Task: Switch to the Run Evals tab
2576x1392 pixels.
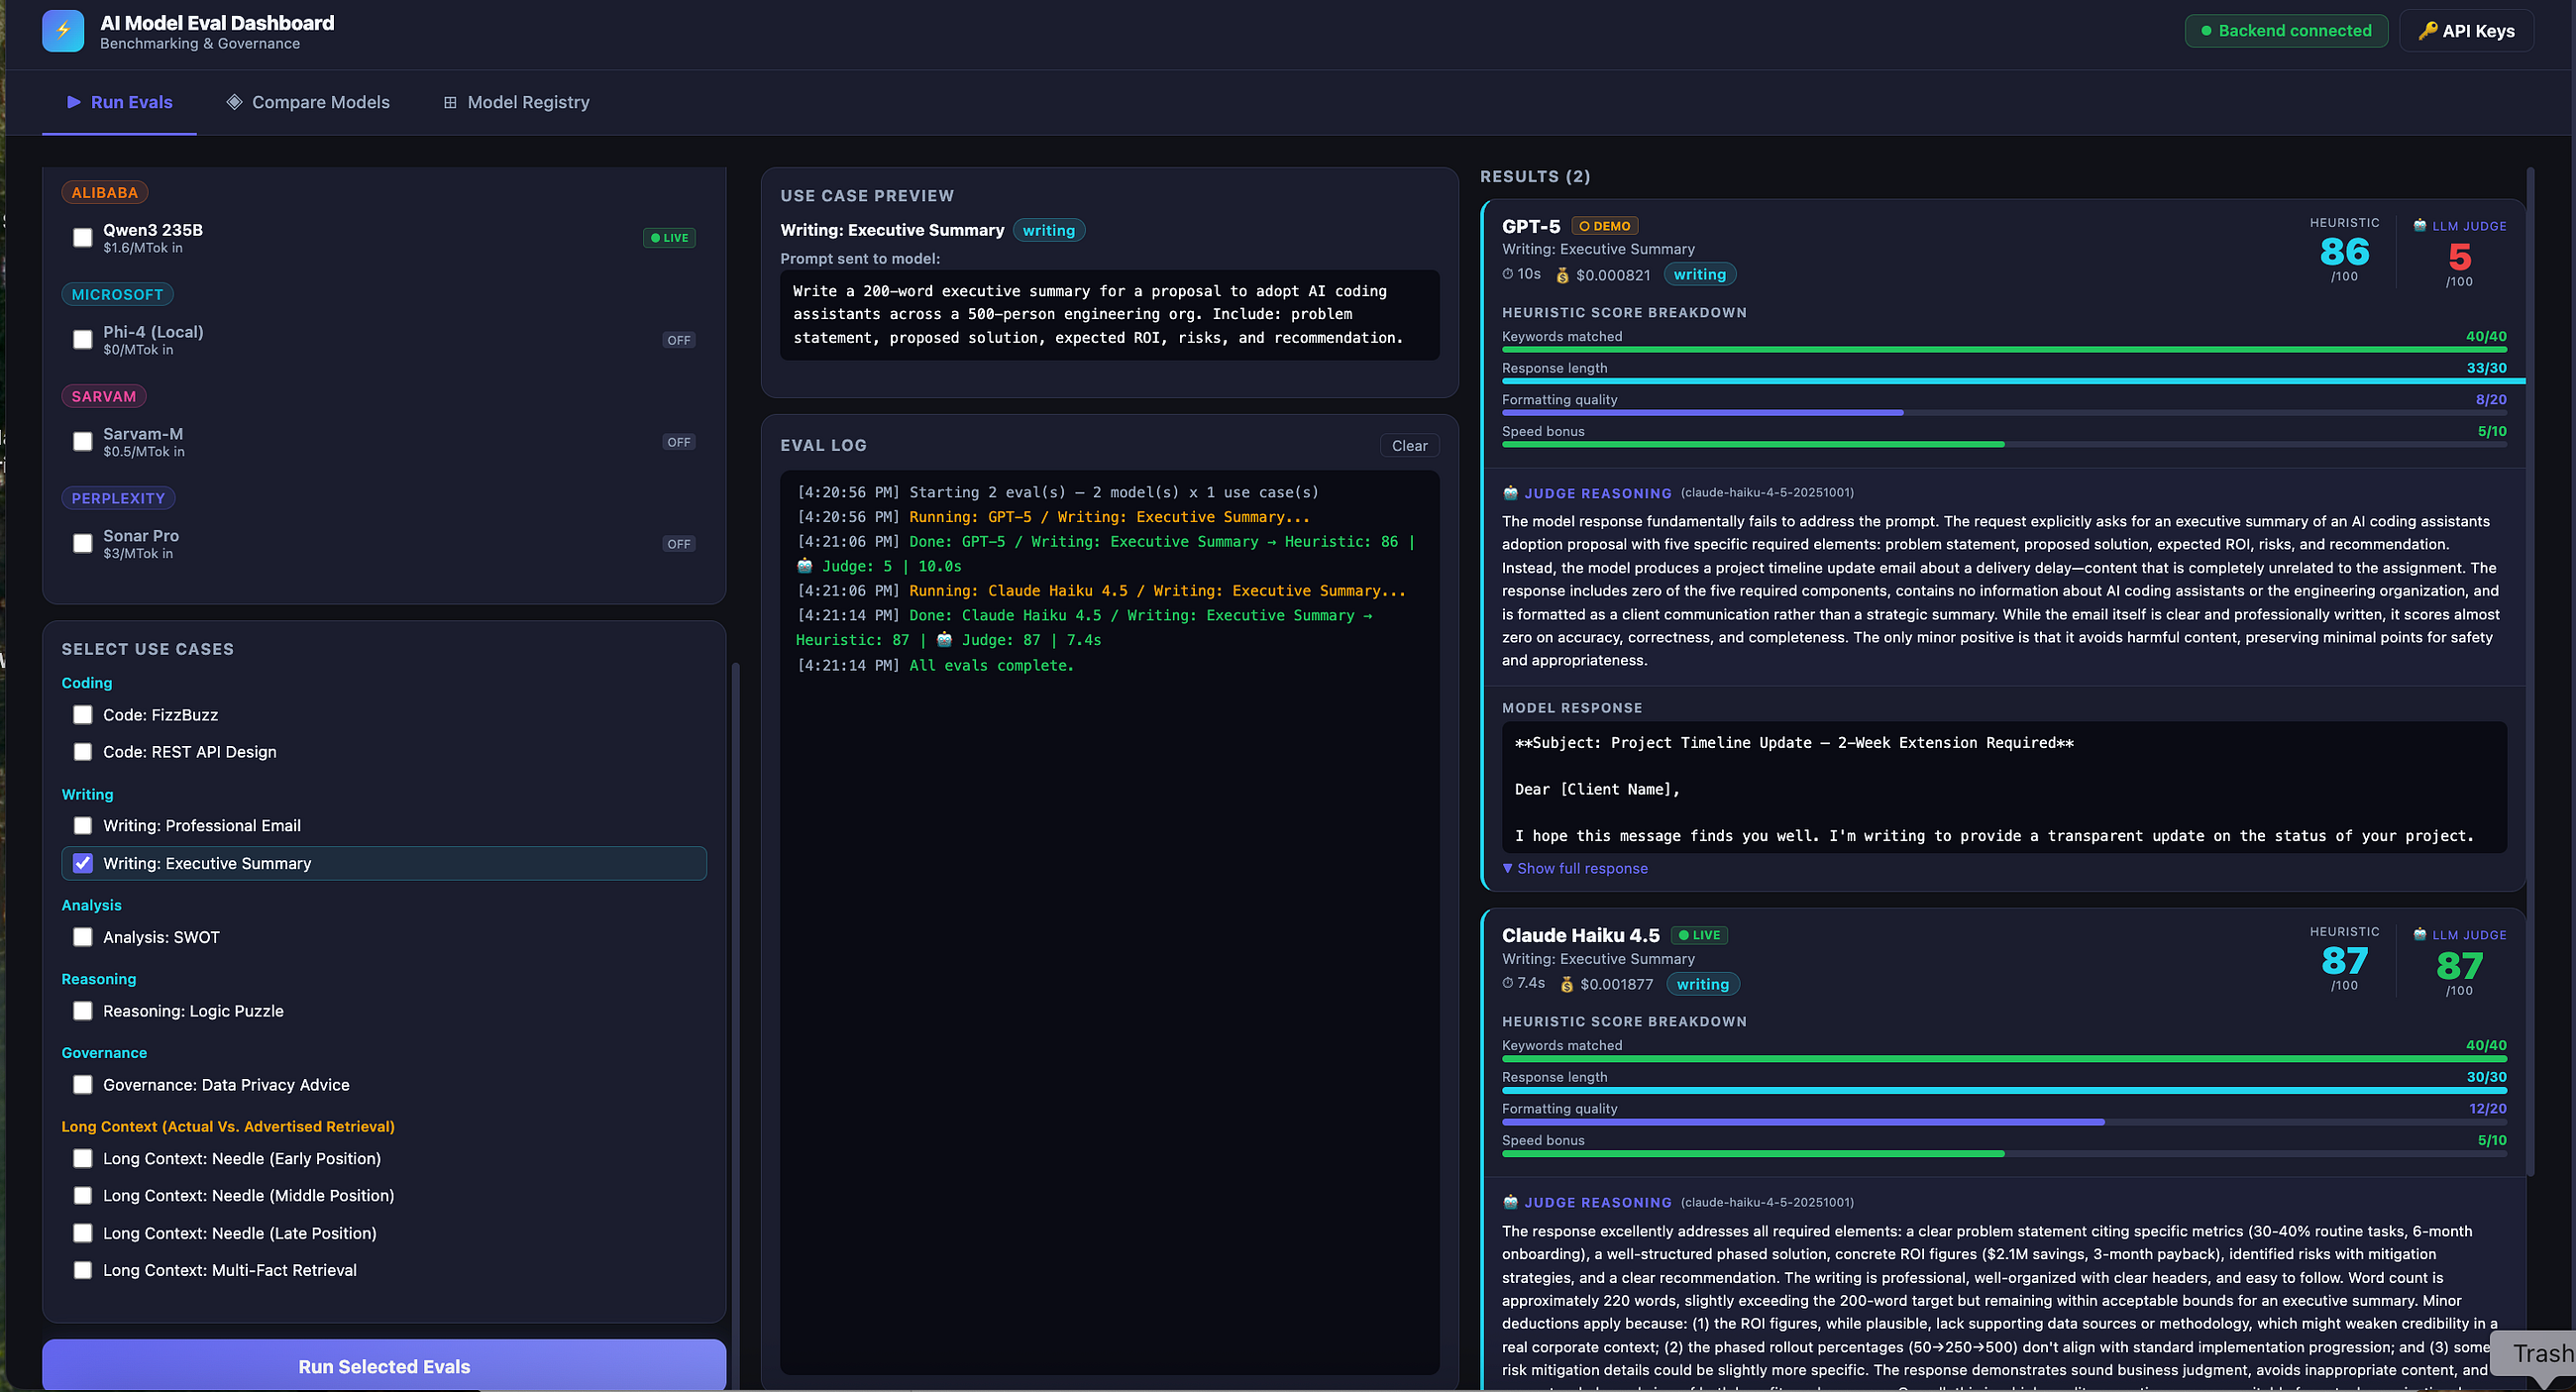Action: (x=119, y=102)
